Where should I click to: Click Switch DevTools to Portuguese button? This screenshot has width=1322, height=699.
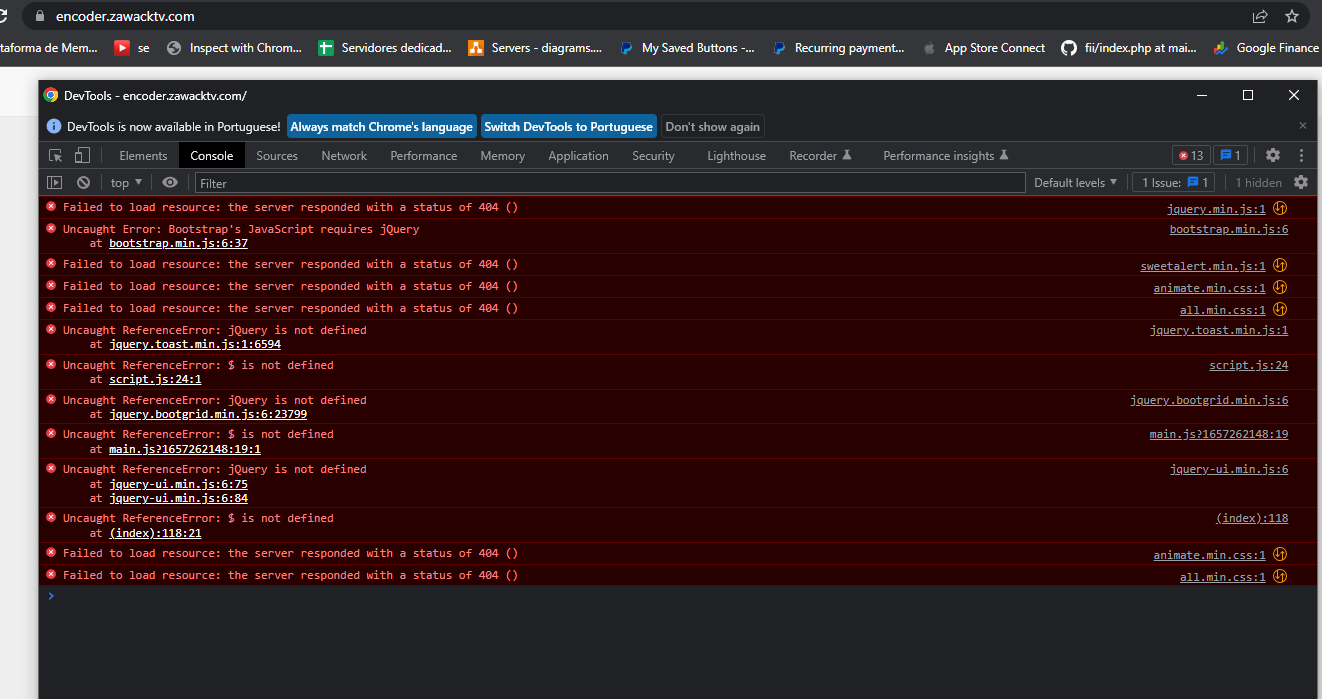[568, 126]
